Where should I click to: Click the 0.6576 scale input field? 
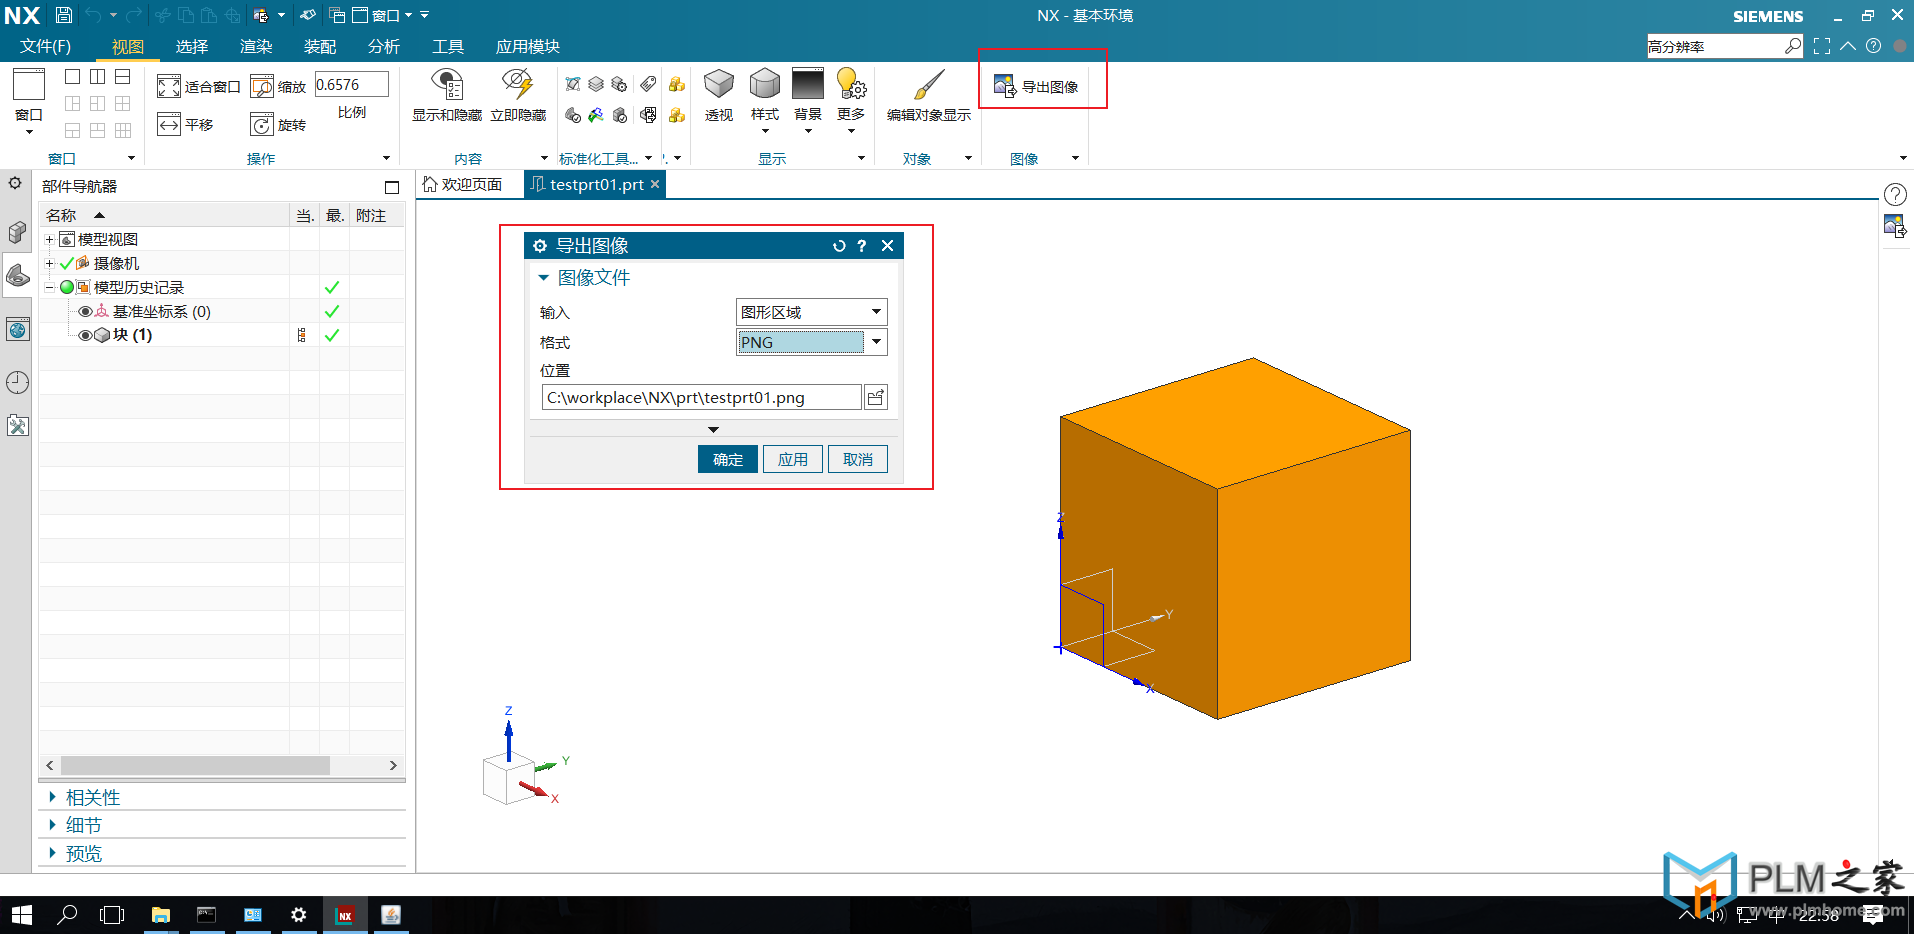coord(352,85)
